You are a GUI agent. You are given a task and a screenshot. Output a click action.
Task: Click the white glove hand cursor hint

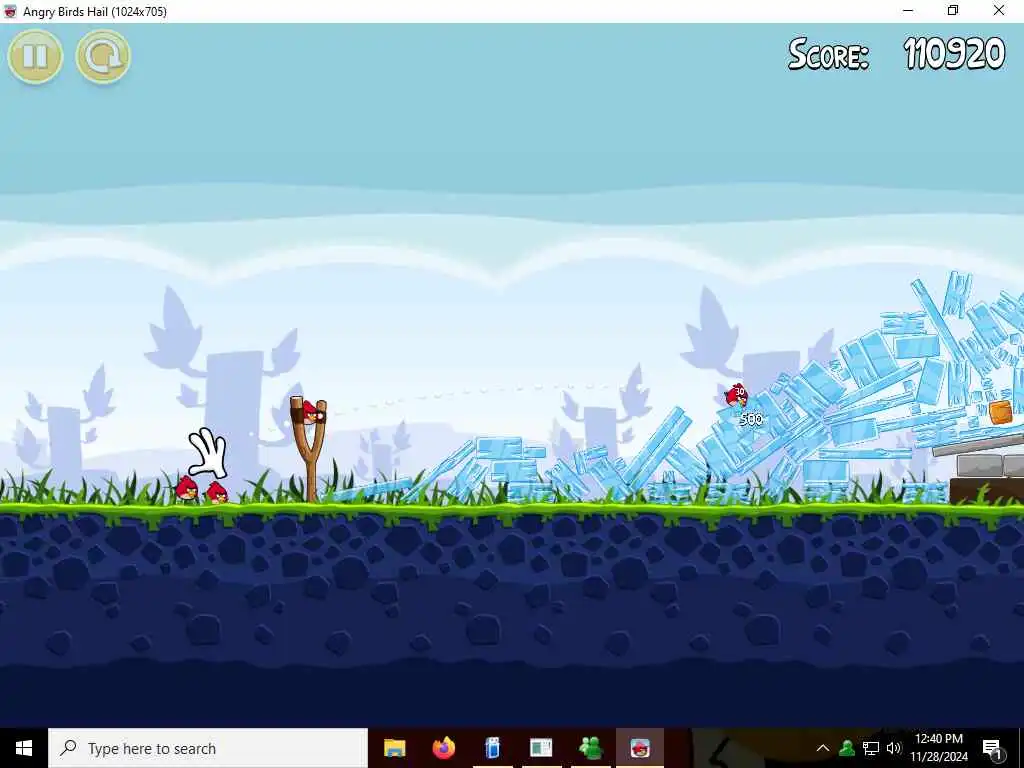[x=208, y=453]
